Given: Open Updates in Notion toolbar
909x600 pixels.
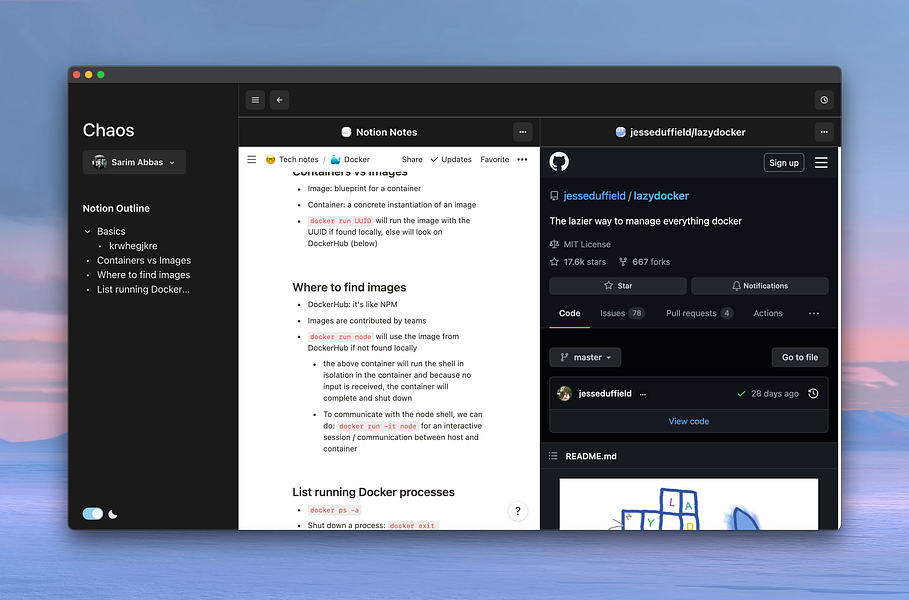Looking at the screenshot, I should [451, 159].
